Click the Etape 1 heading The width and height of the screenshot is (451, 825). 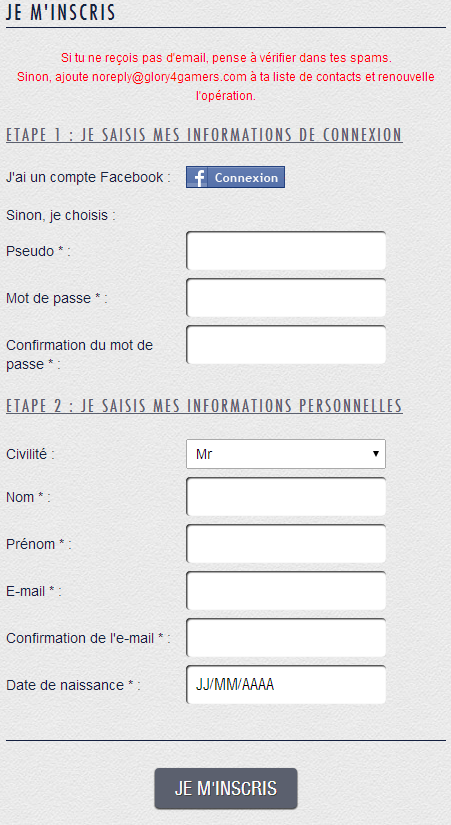click(204, 135)
